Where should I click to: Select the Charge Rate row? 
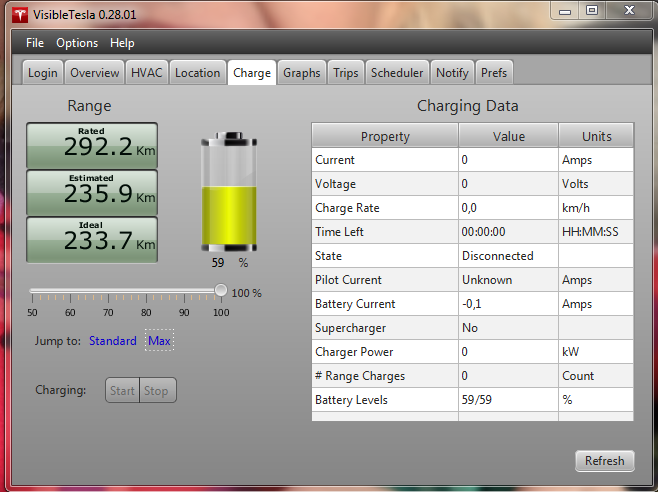[473, 207]
